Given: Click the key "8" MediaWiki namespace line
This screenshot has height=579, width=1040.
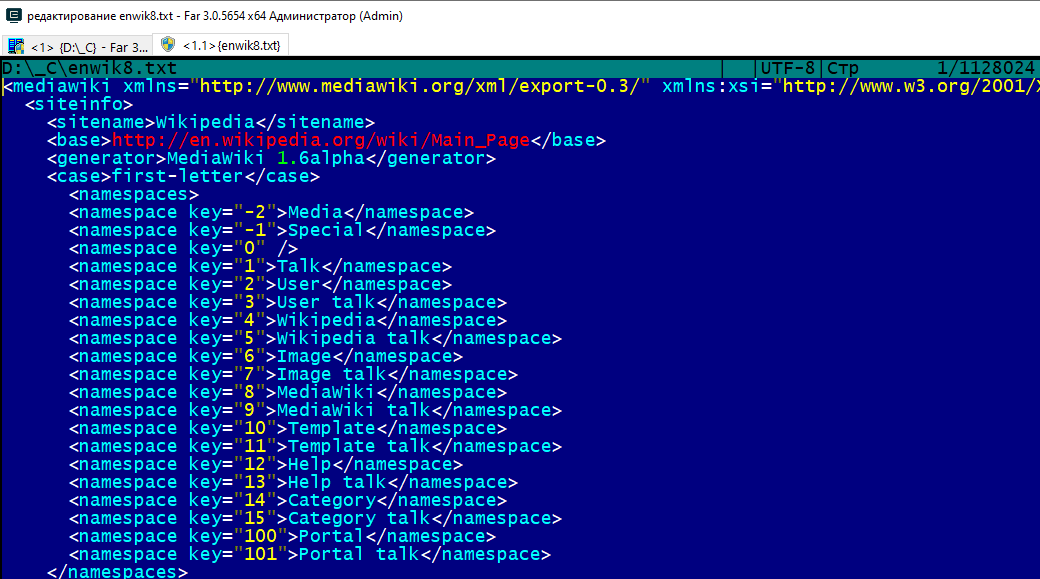Looking at the screenshot, I should [288, 392].
